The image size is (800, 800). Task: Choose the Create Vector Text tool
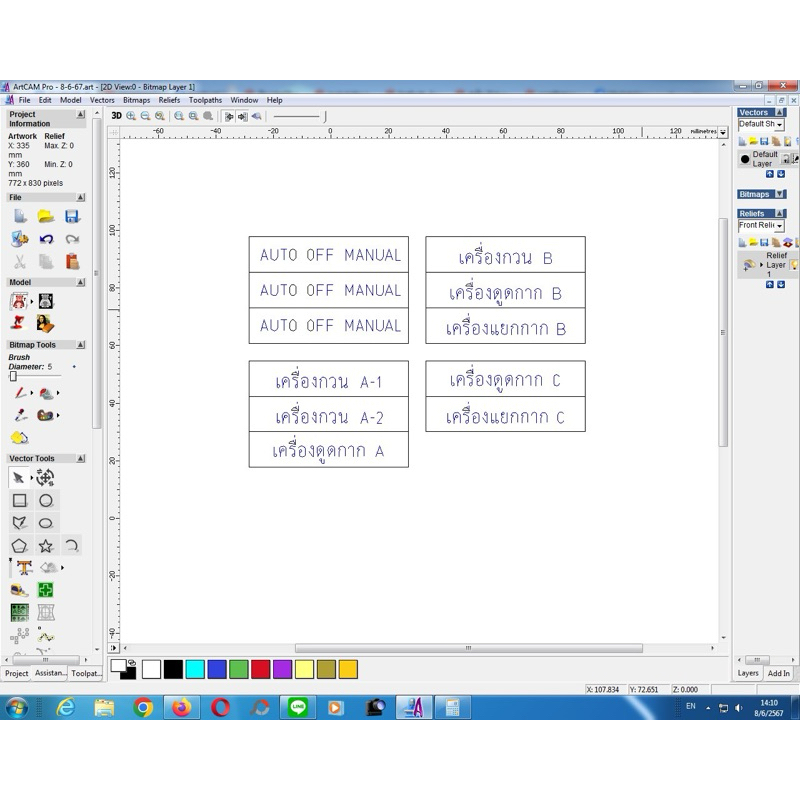(x=22, y=568)
